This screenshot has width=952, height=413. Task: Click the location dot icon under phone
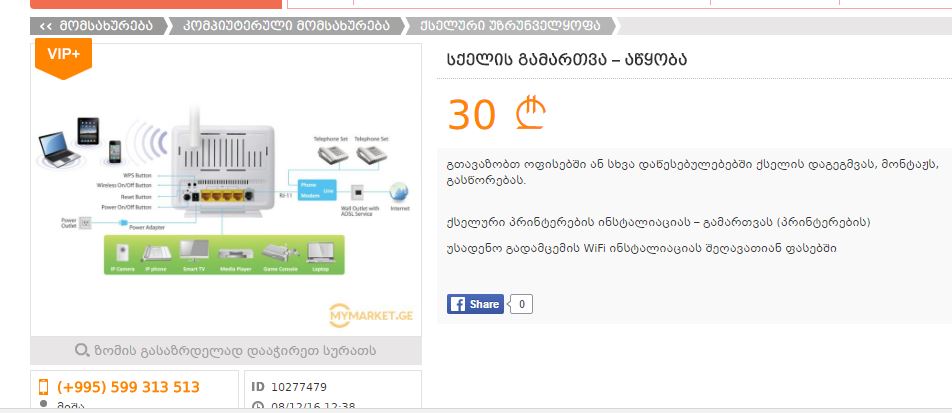(43, 404)
